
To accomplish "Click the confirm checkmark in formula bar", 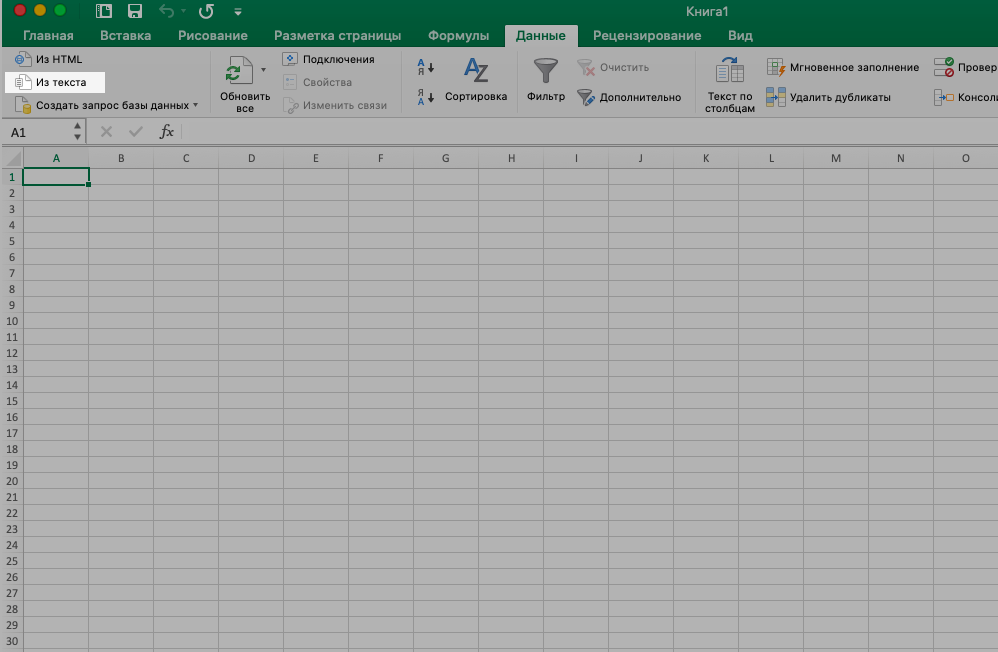I will click(x=136, y=132).
